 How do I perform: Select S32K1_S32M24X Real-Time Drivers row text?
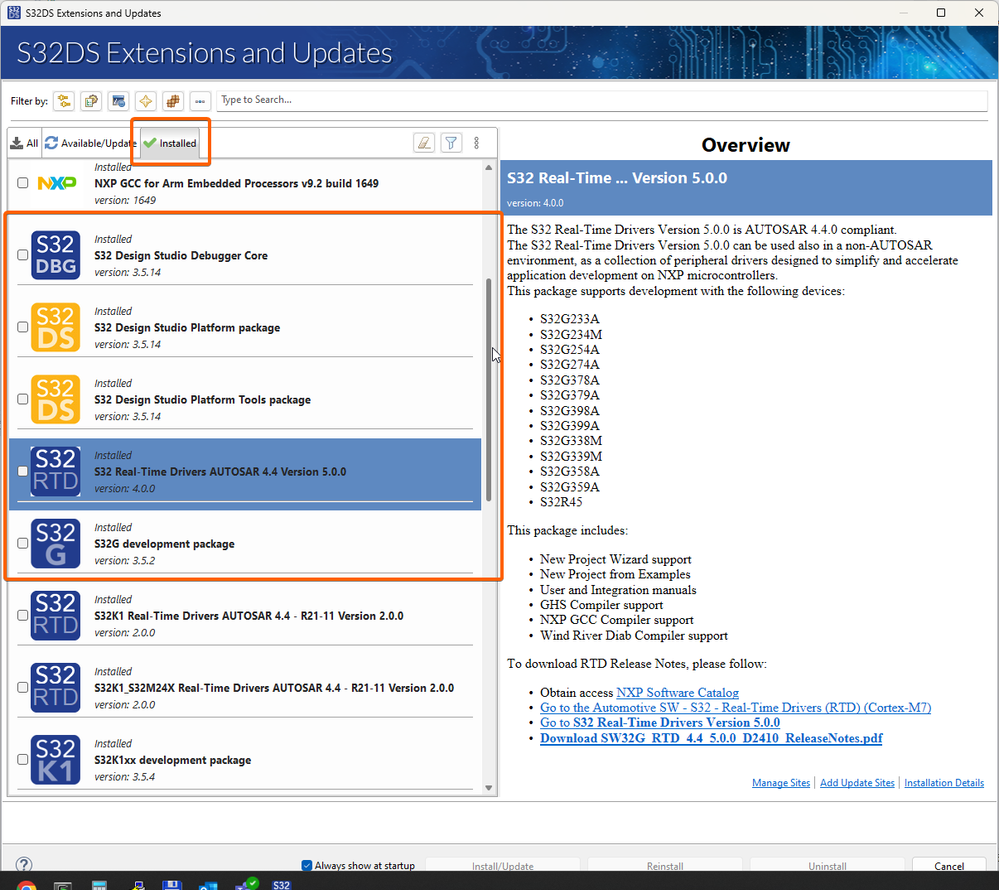coord(274,688)
